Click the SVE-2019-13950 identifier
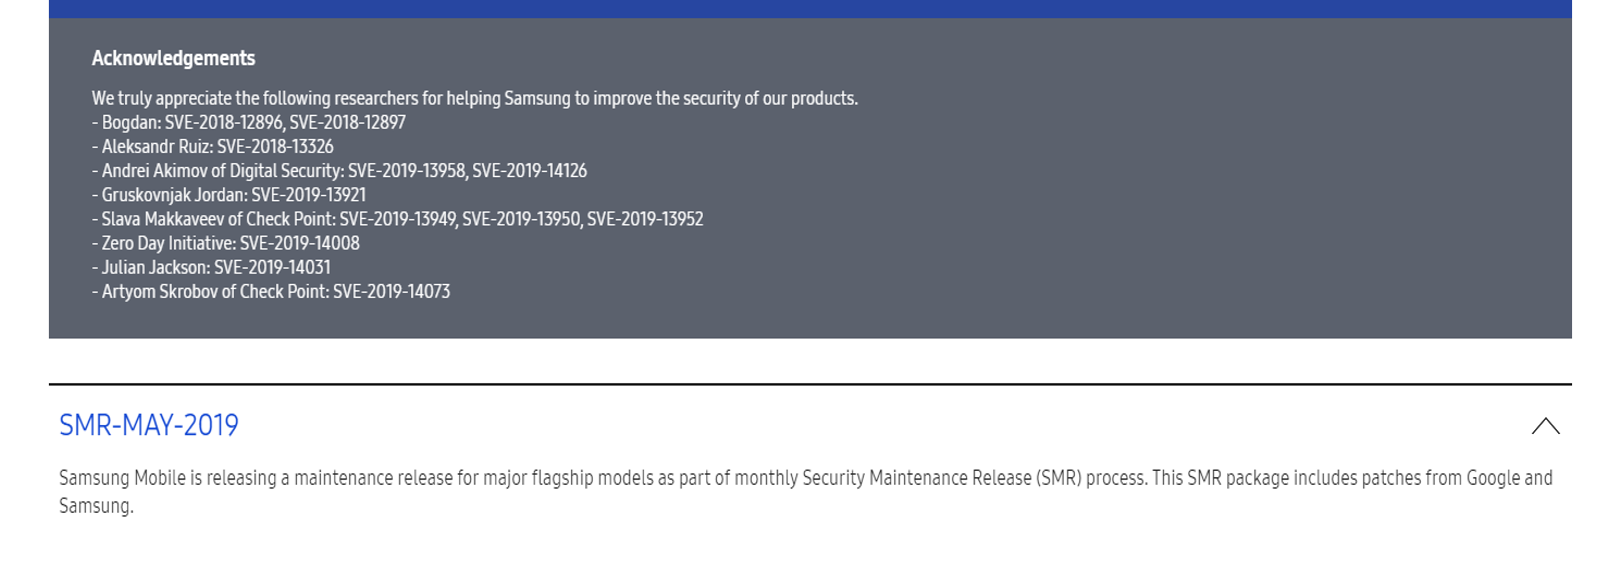1621x566 pixels. 520,219
